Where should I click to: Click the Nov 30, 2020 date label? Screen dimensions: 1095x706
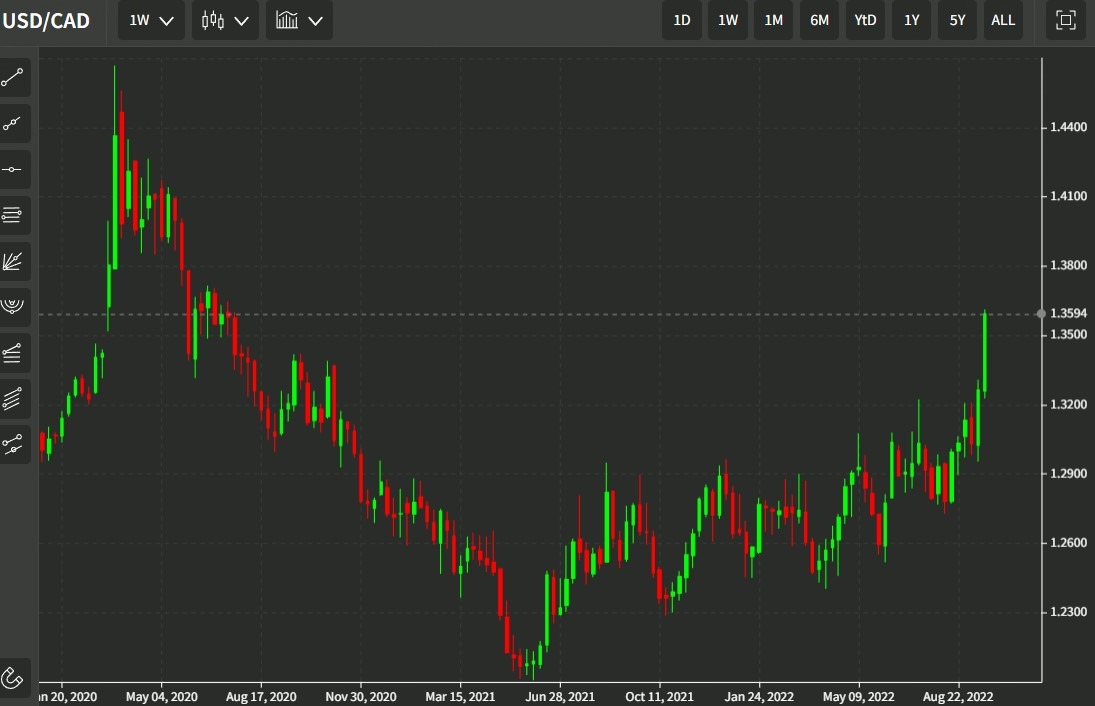[x=361, y=696]
